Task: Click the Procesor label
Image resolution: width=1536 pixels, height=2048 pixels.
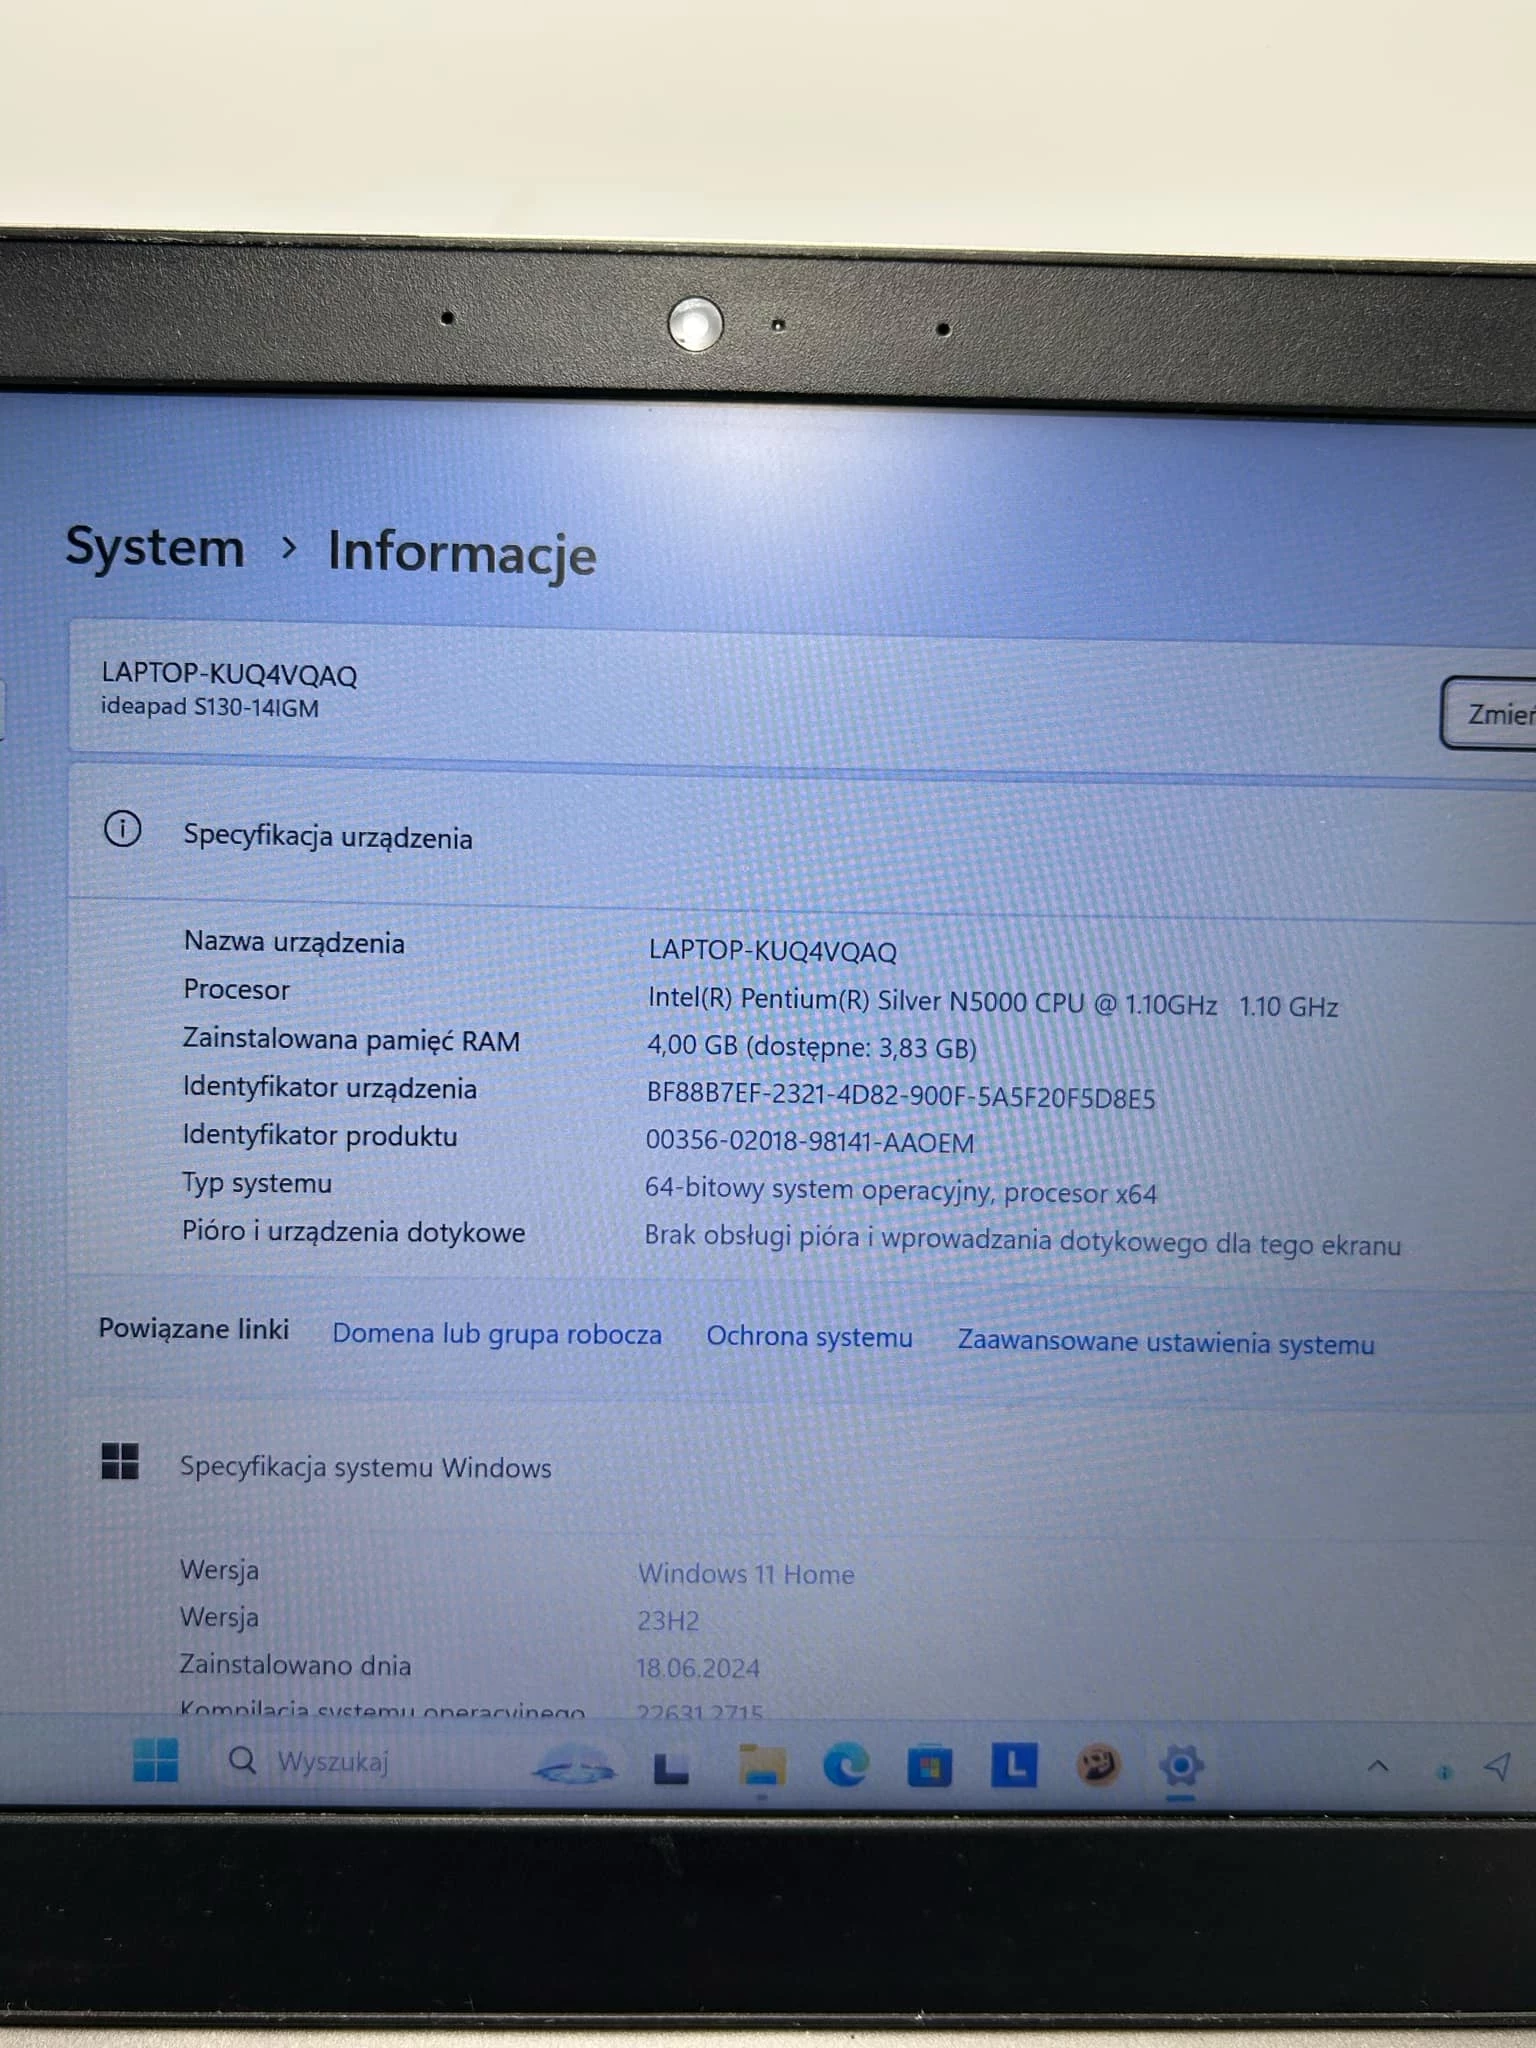Action: [x=236, y=990]
